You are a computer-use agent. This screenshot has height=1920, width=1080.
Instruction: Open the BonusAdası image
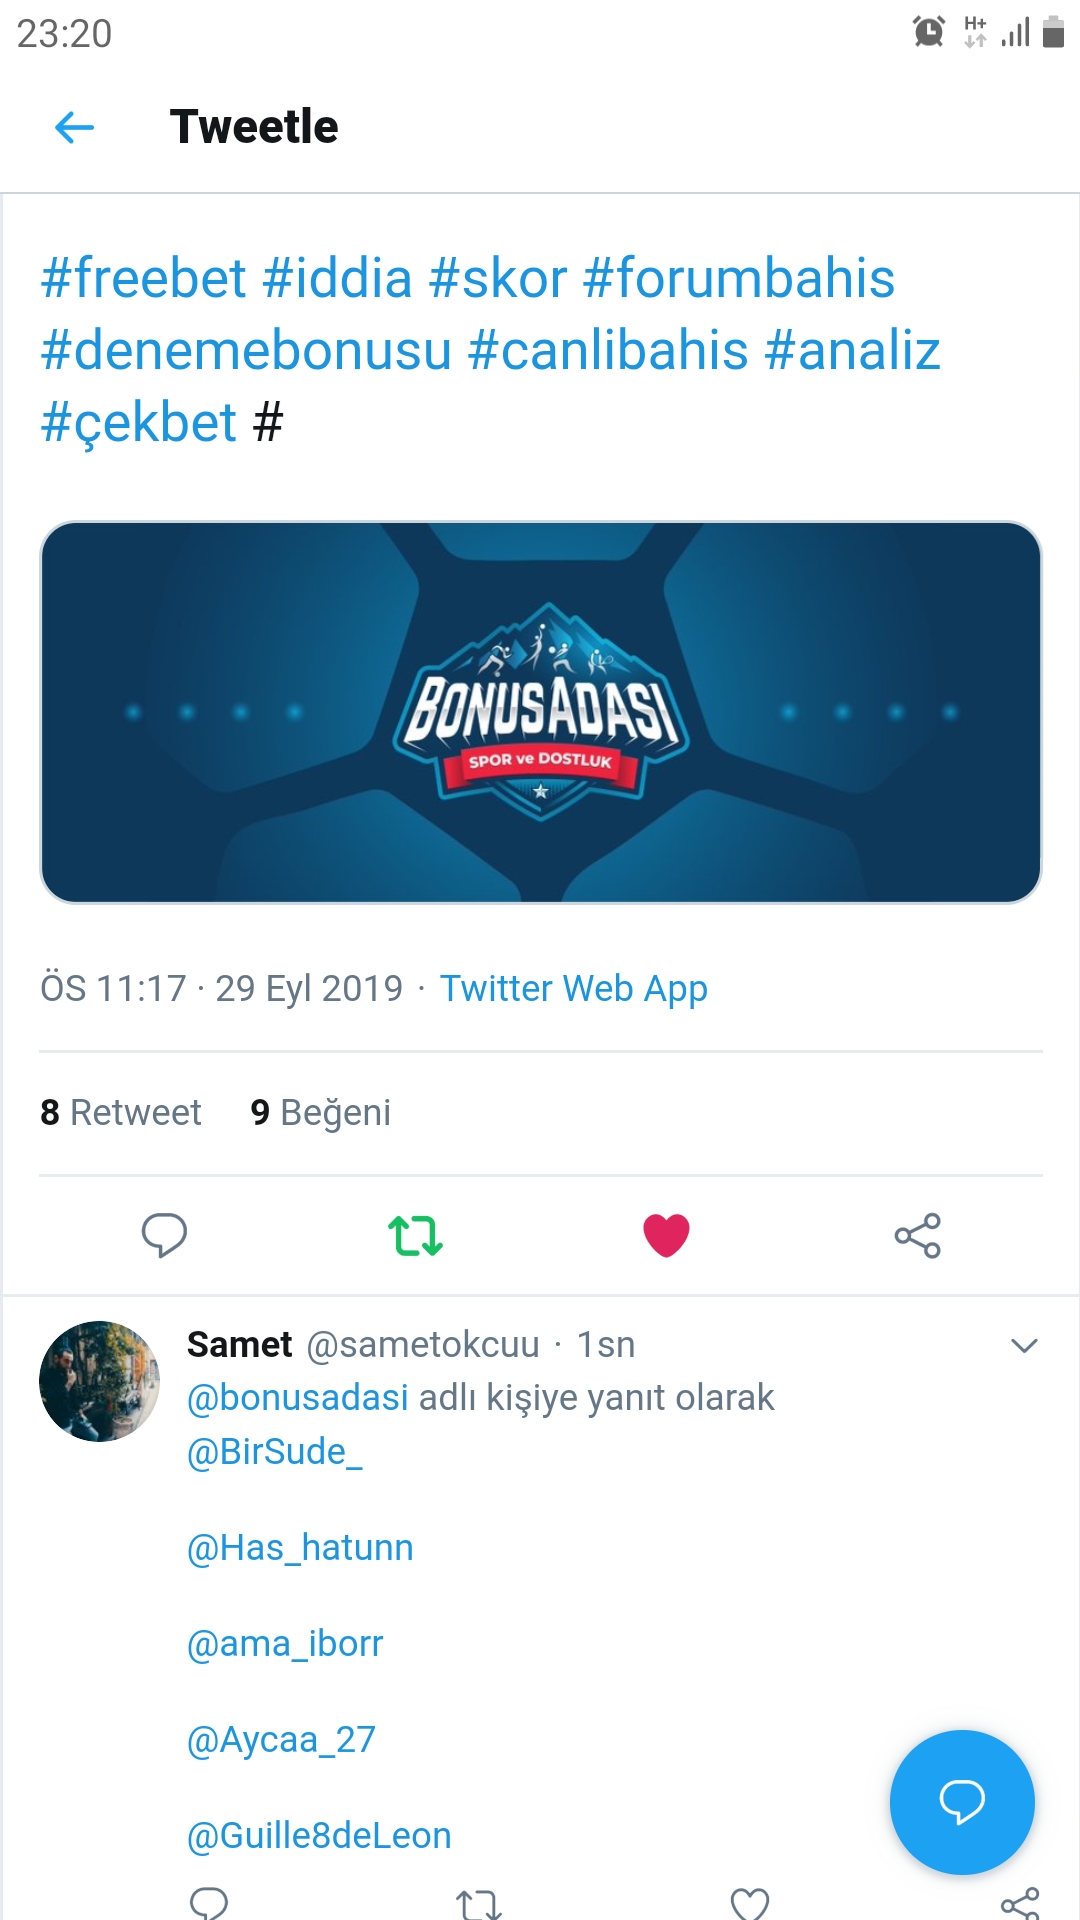(540, 712)
